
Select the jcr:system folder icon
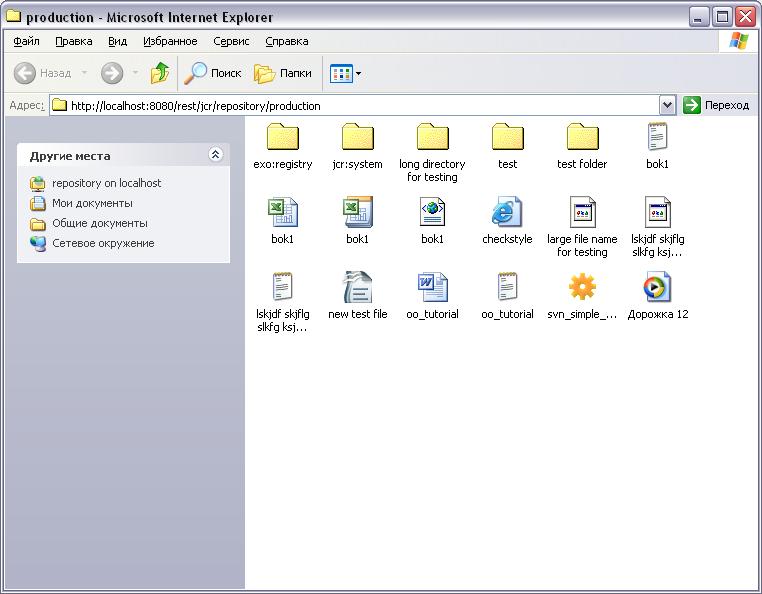[357, 137]
